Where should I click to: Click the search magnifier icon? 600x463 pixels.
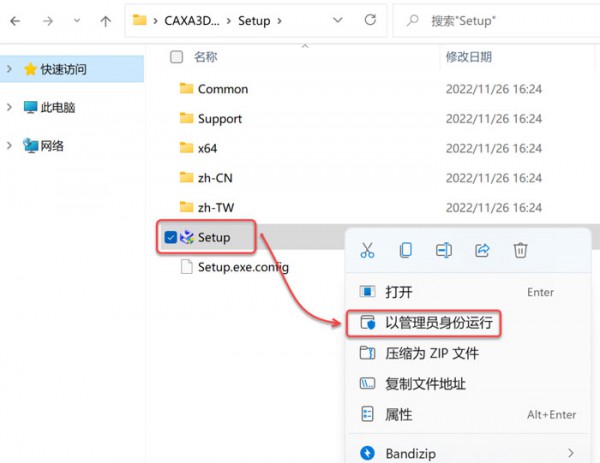[x=412, y=20]
